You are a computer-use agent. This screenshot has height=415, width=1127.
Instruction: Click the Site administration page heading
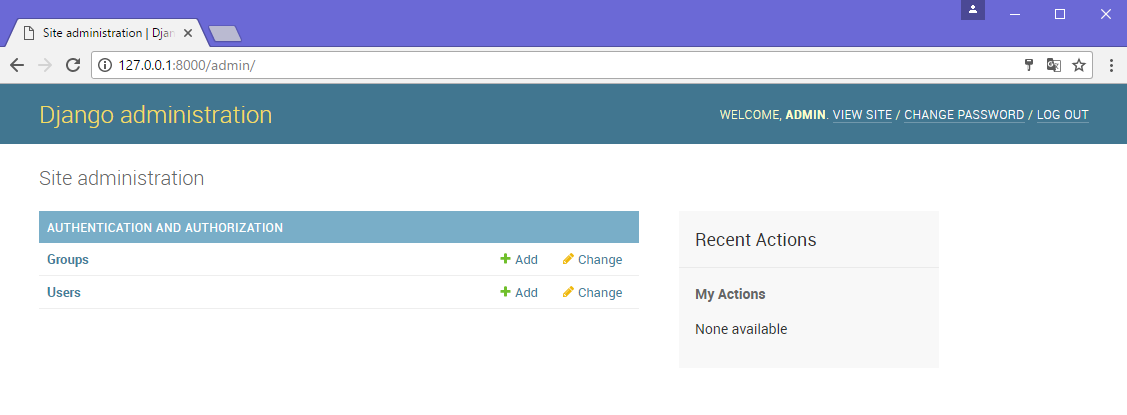[x=121, y=178]
